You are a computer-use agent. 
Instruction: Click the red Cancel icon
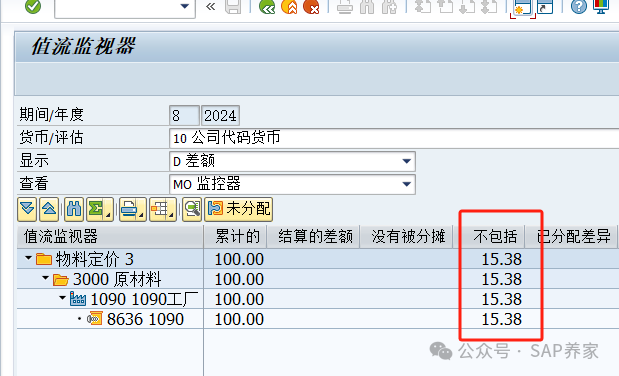tap(311, 6)
